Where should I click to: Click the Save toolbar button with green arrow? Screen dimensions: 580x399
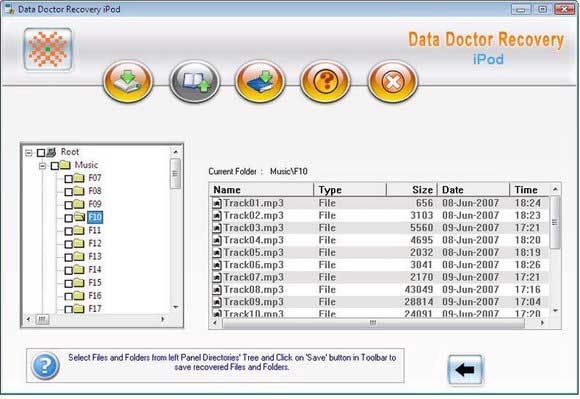click(128, 81)
